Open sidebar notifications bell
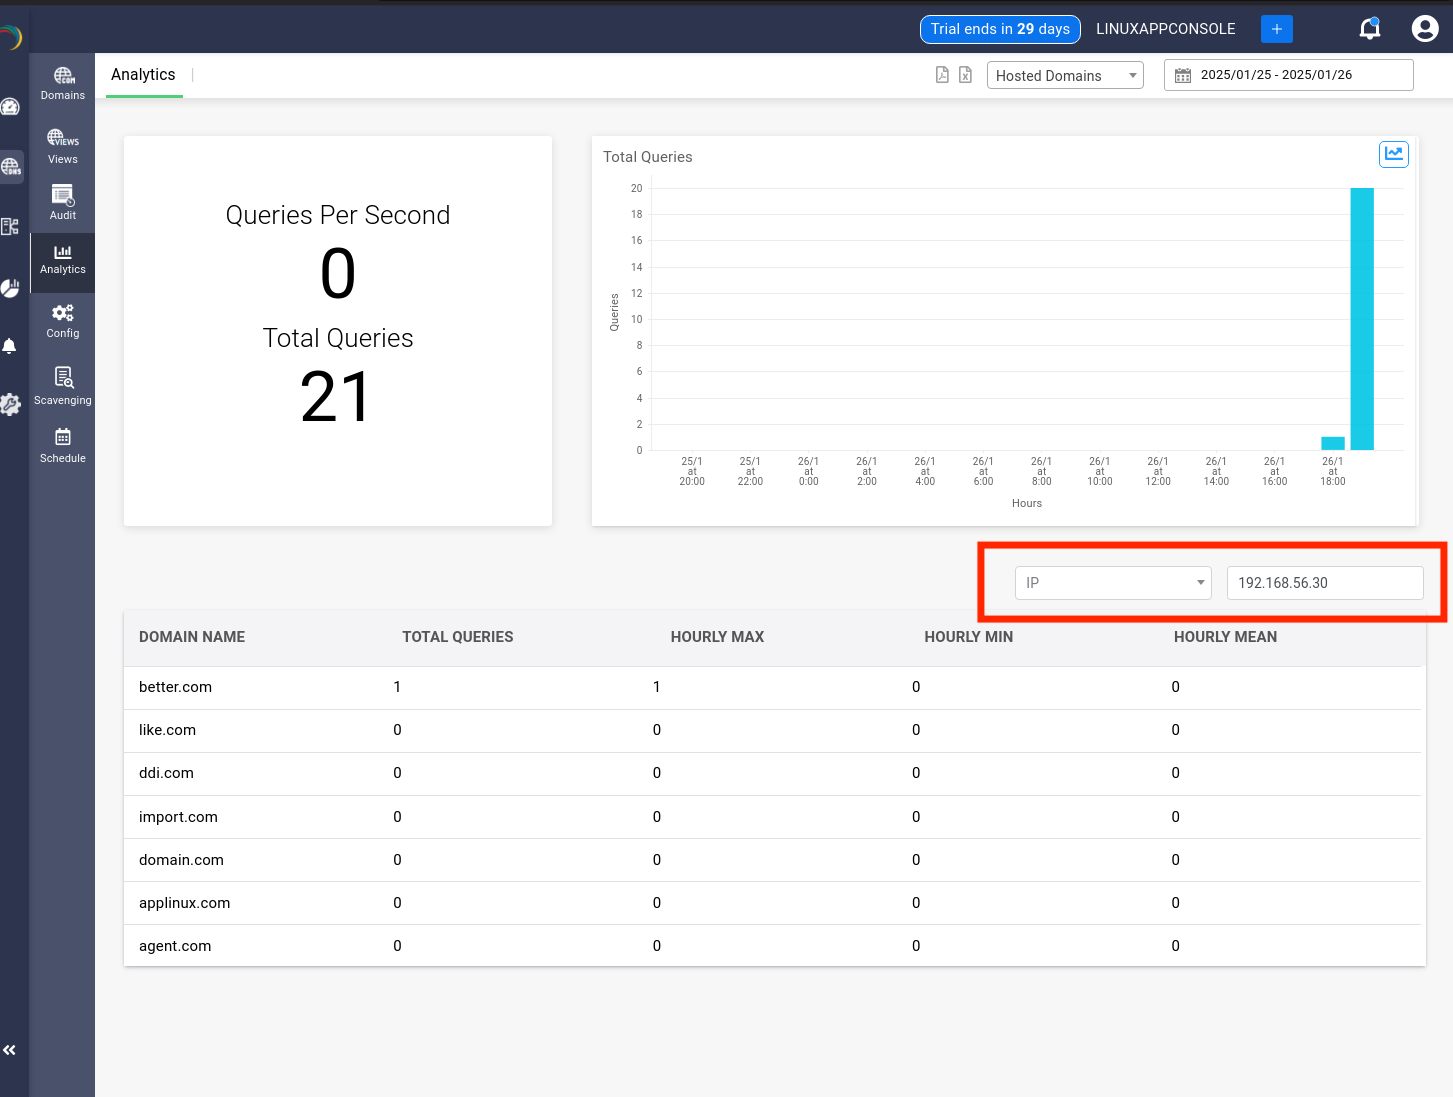 coord(10,345)
